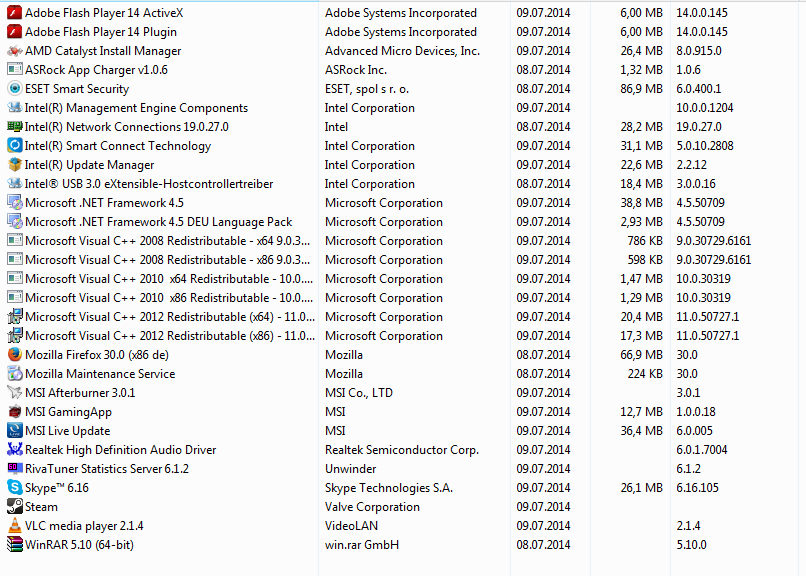Click version 1.0.0.18 of MSI GamingApp

point(696,412)
